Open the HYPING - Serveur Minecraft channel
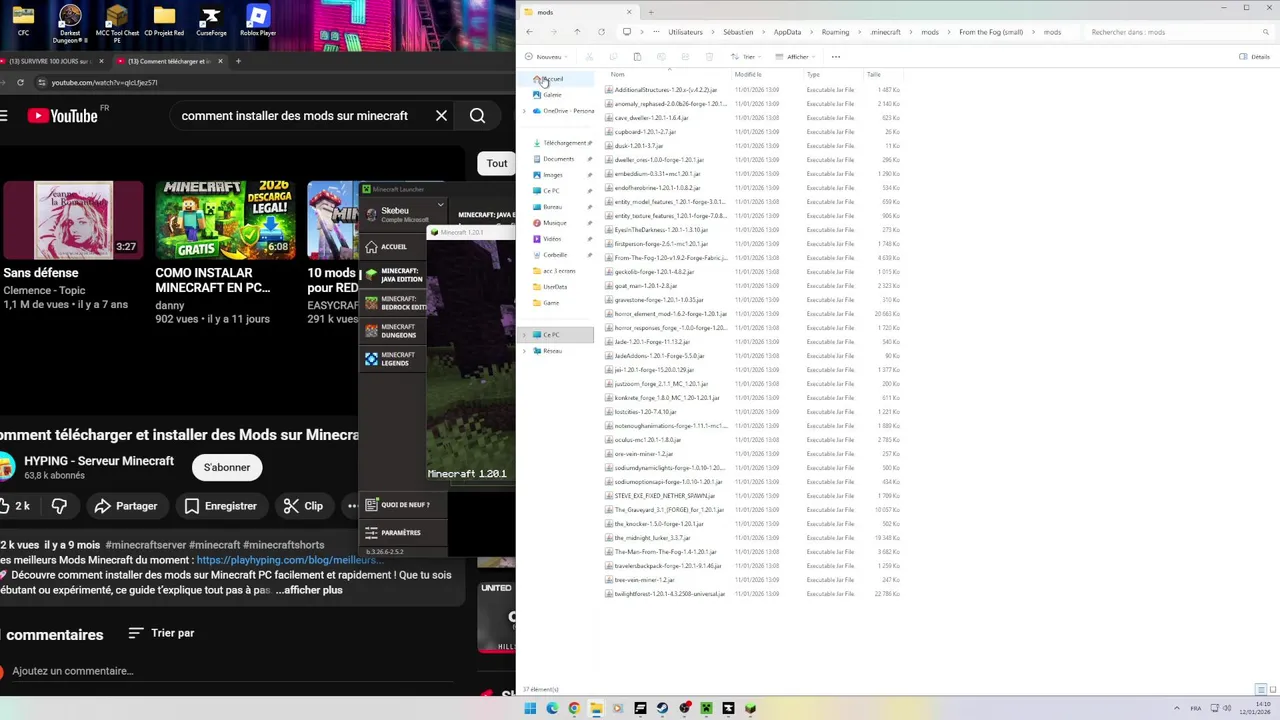1280x720 pixels. 99,461
